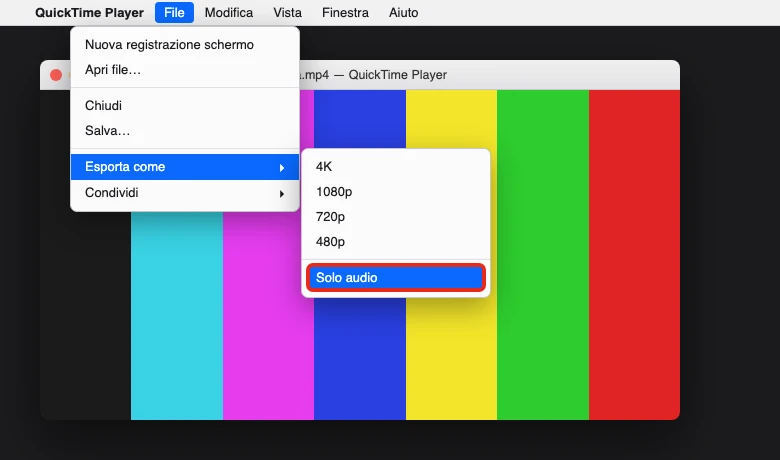This screenshot has height=460, width=780.
Task: Export video as 4K
Action: tap(395, 167)
